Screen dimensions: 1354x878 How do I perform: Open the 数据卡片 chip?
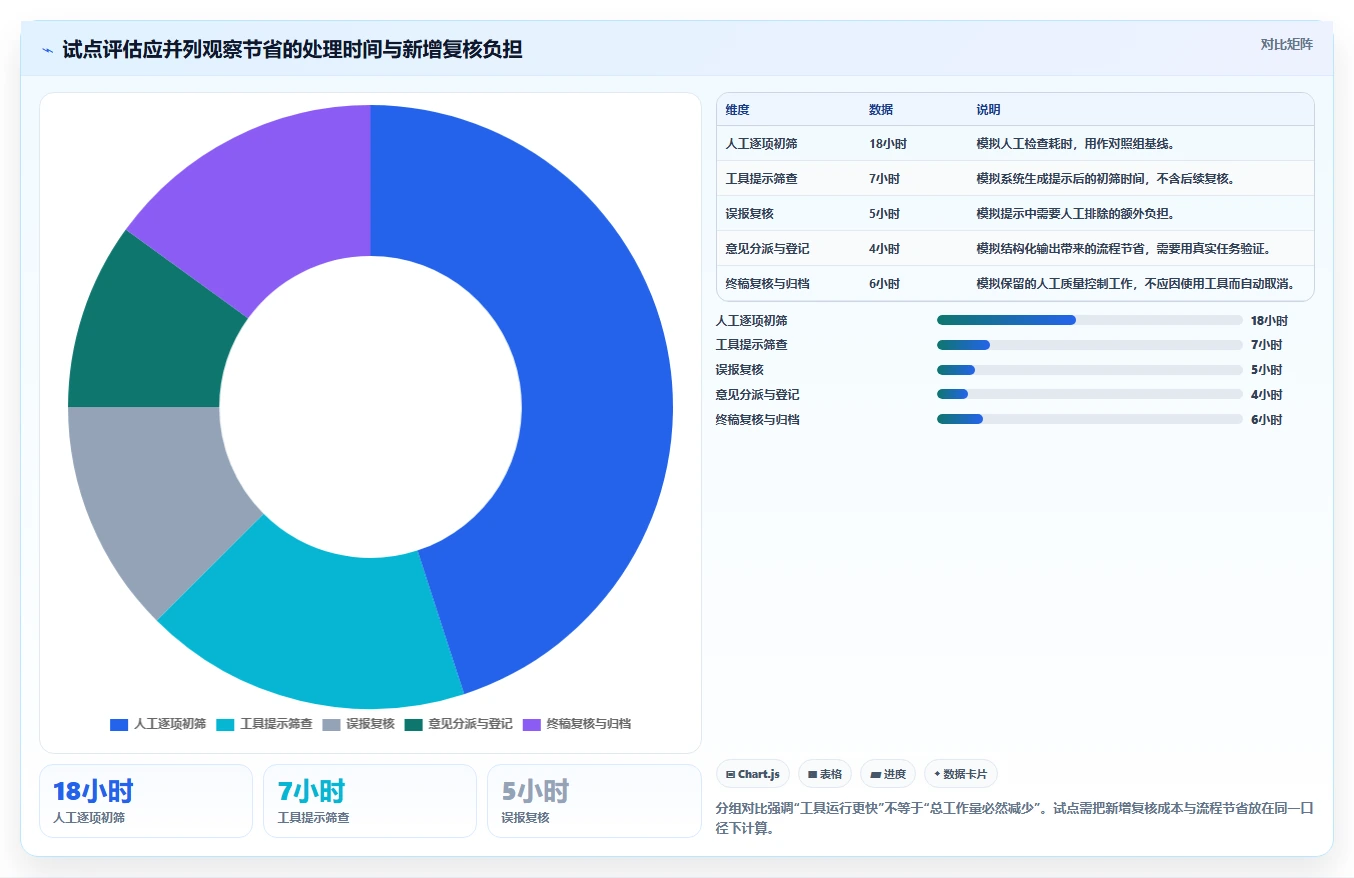961,774
